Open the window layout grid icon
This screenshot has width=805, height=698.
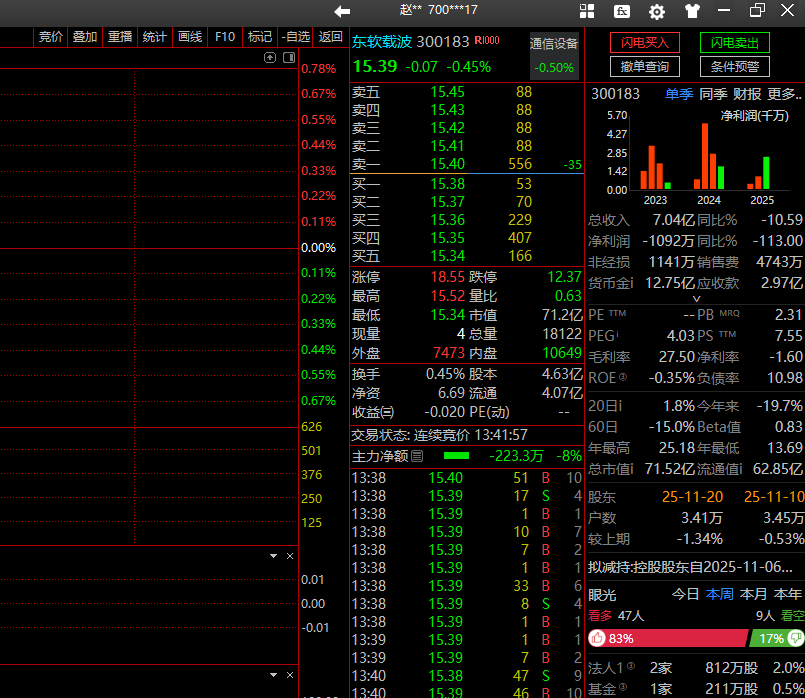tap(587, 11)
